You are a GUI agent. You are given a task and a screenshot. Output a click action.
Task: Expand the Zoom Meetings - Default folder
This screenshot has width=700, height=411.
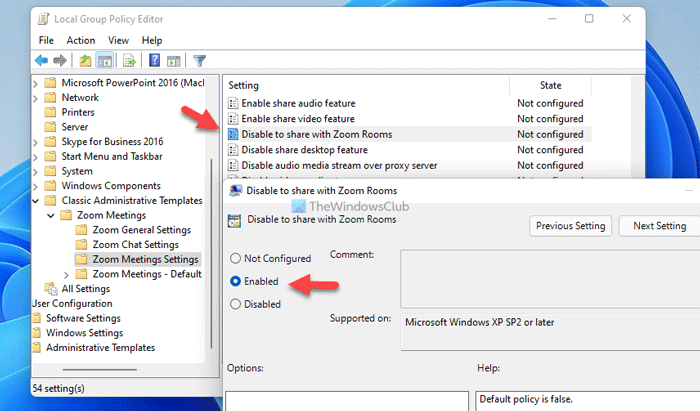pos(67,273)
